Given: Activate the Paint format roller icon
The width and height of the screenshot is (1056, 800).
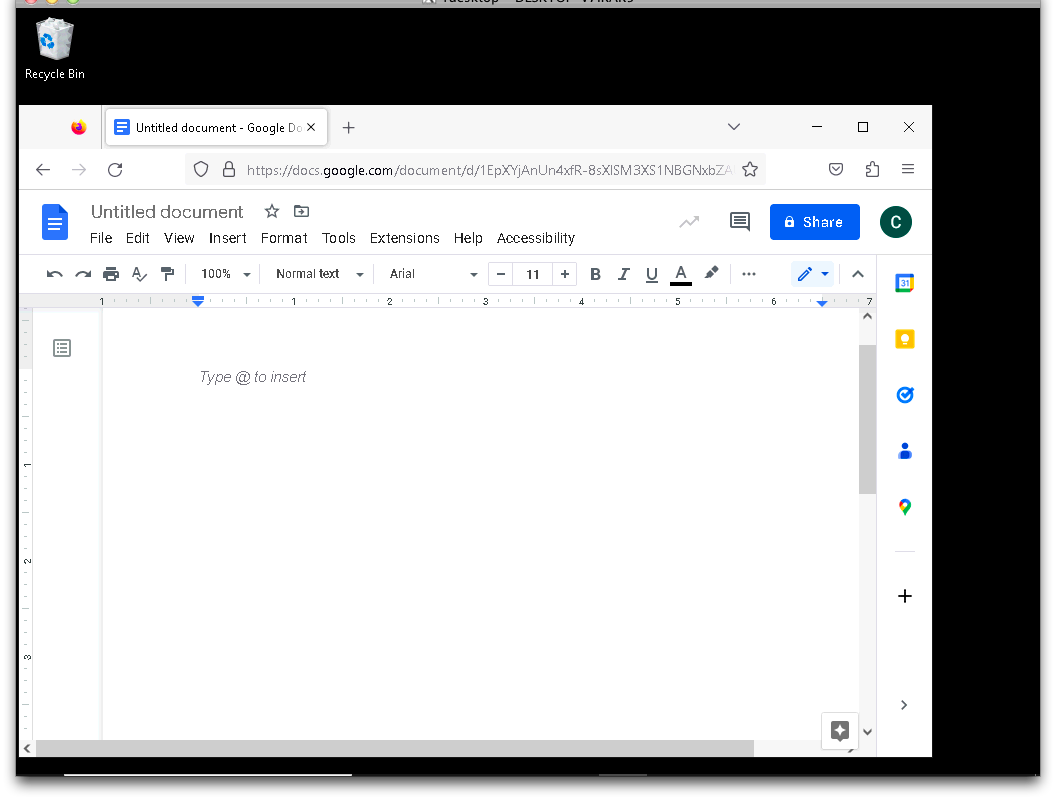Looking at the screenshot, I should (167, 273).
